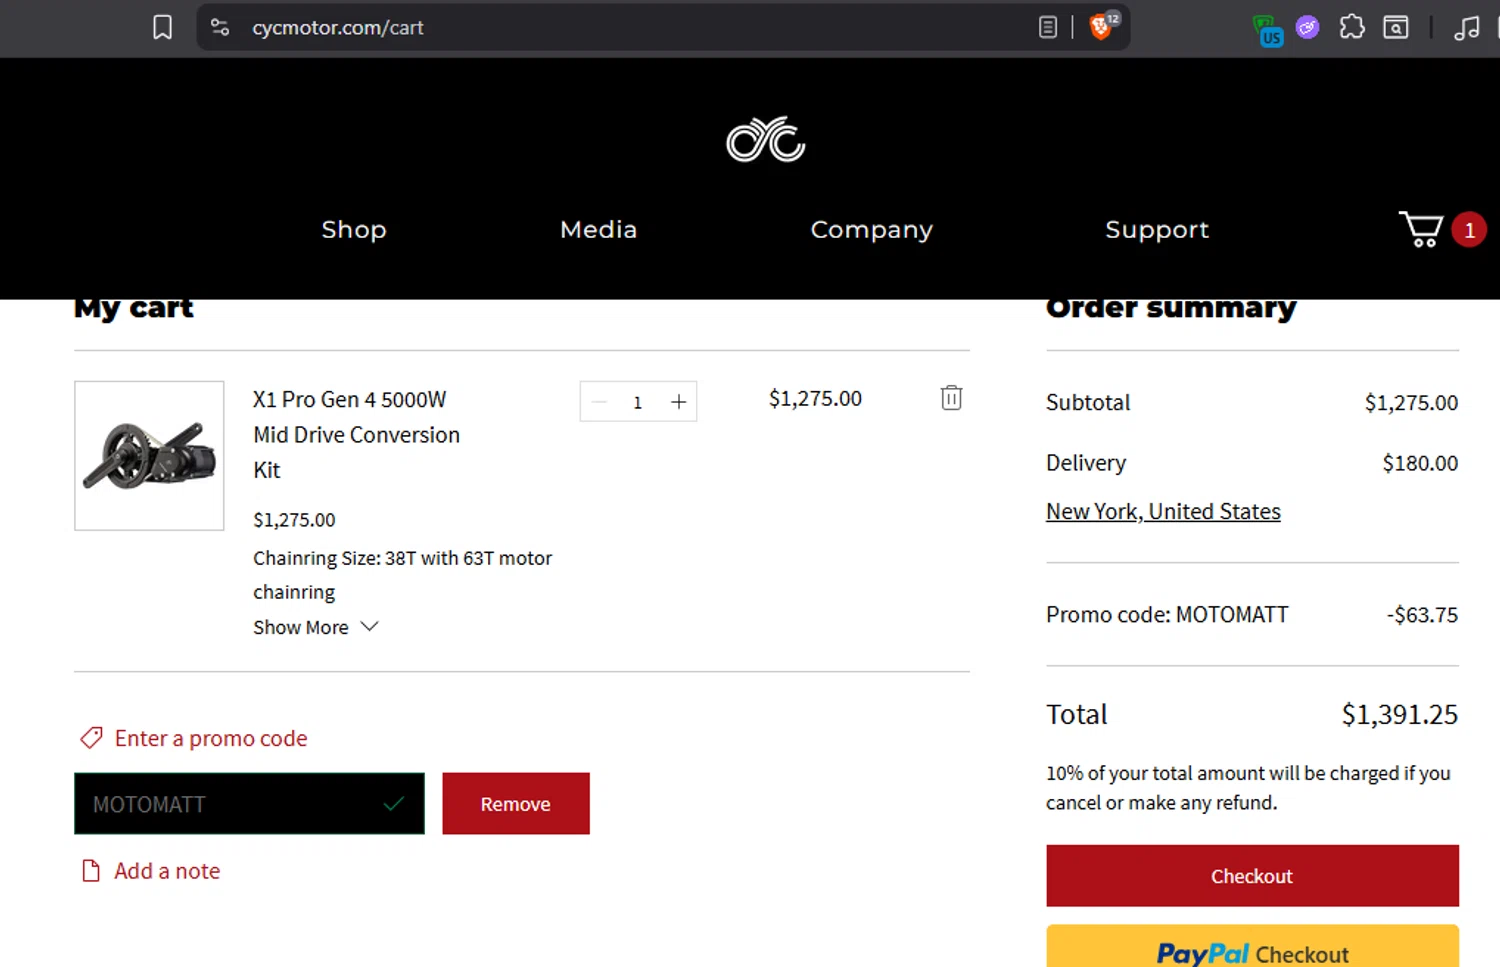Click the Show More chevron arrow
The image size is (1500, 967).
click(x=369, y=626)
